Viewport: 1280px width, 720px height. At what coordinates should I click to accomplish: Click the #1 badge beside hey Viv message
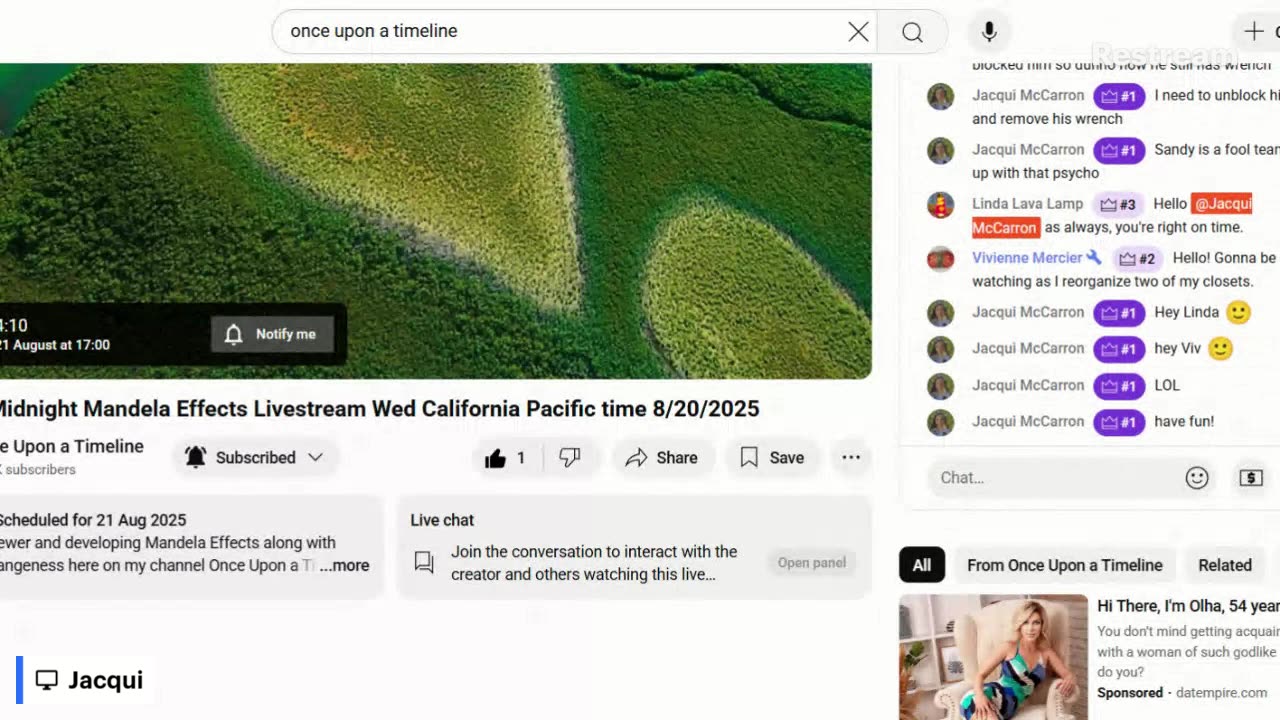1119,349
